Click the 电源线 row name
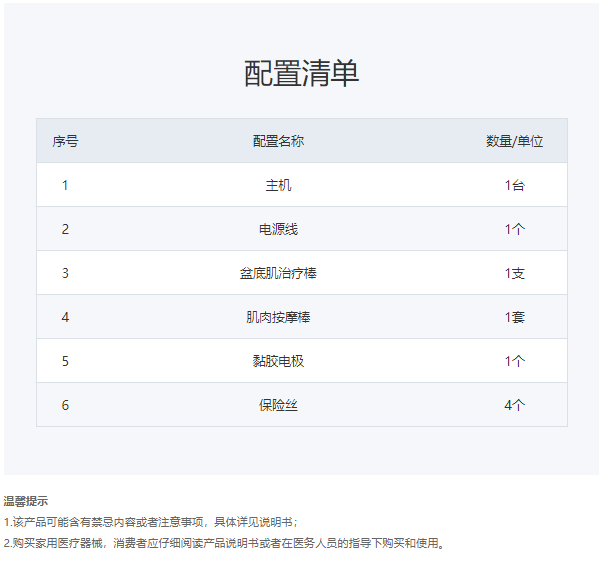The height and width of the screenshot is (582, 599). click(278, 229)
